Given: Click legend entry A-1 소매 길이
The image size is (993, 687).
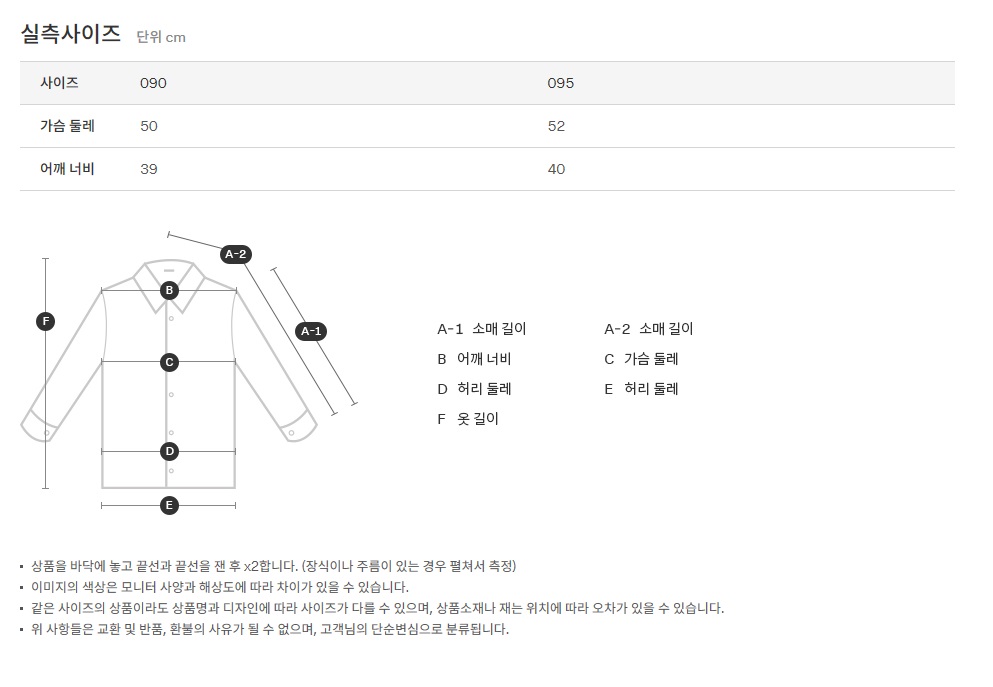Looking at the screenshot, I should tap(482, 329).
